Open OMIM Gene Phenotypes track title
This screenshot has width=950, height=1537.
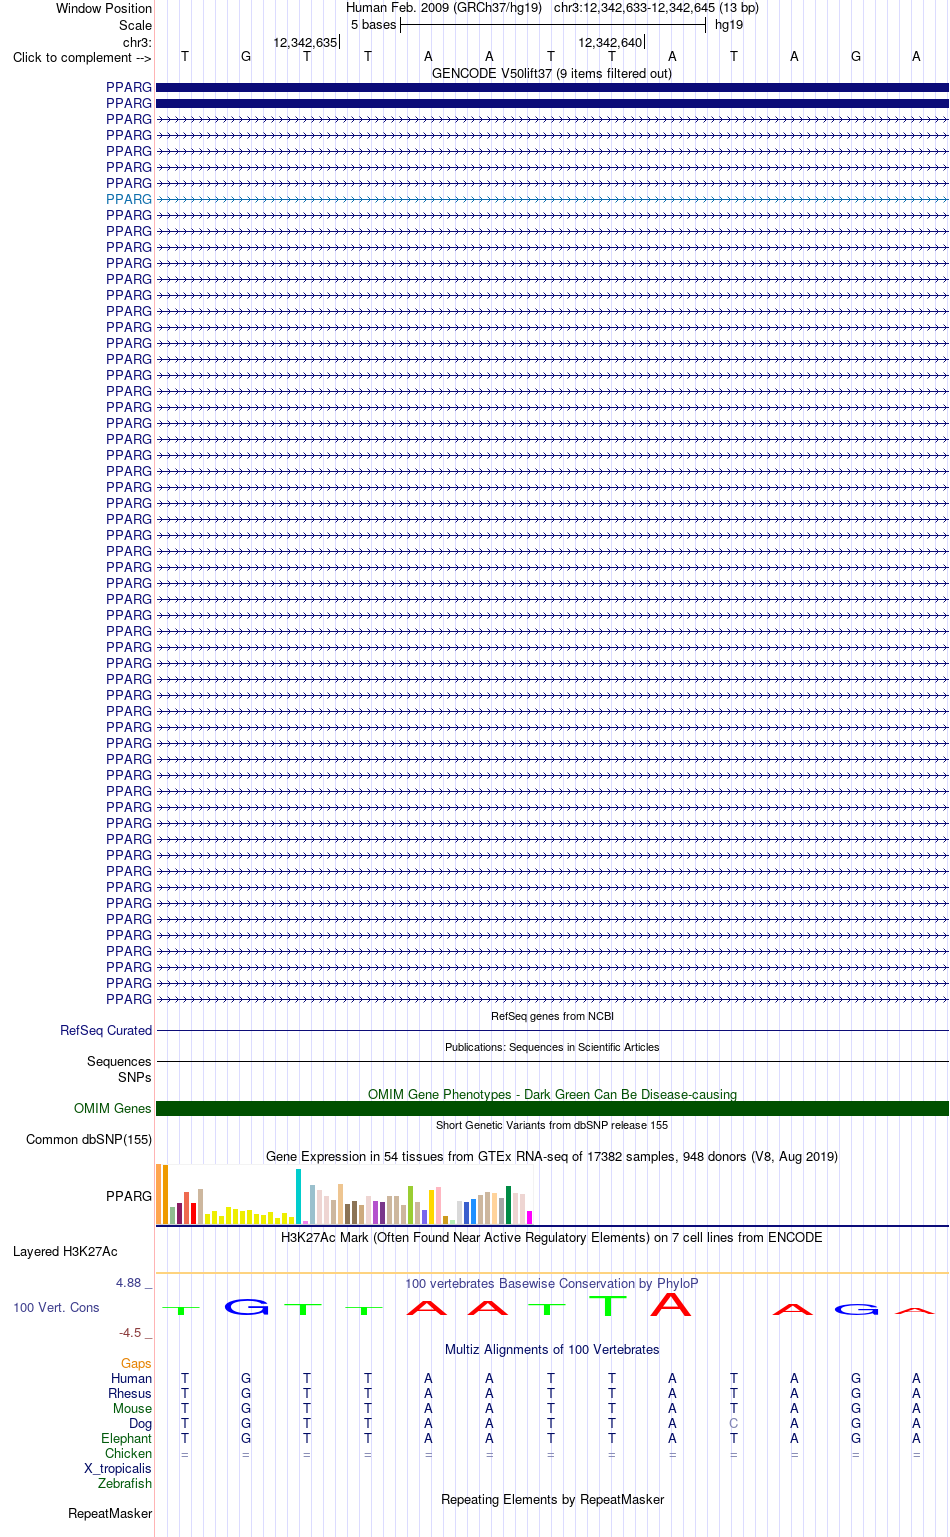point(552,1094)
